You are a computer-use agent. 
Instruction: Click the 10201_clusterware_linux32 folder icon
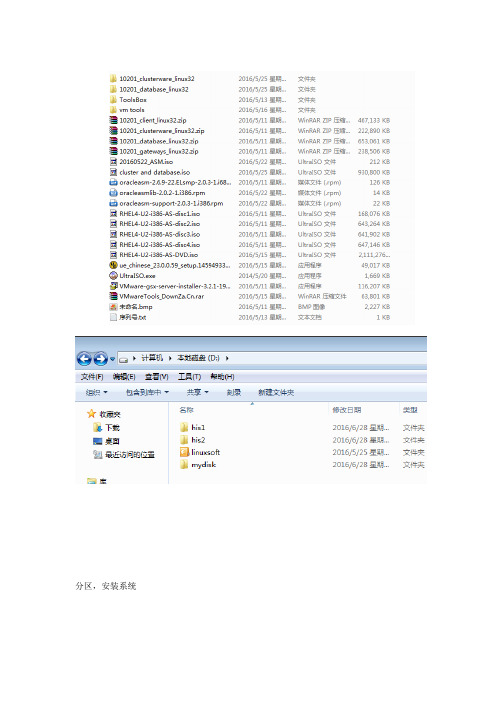[113, 79]
